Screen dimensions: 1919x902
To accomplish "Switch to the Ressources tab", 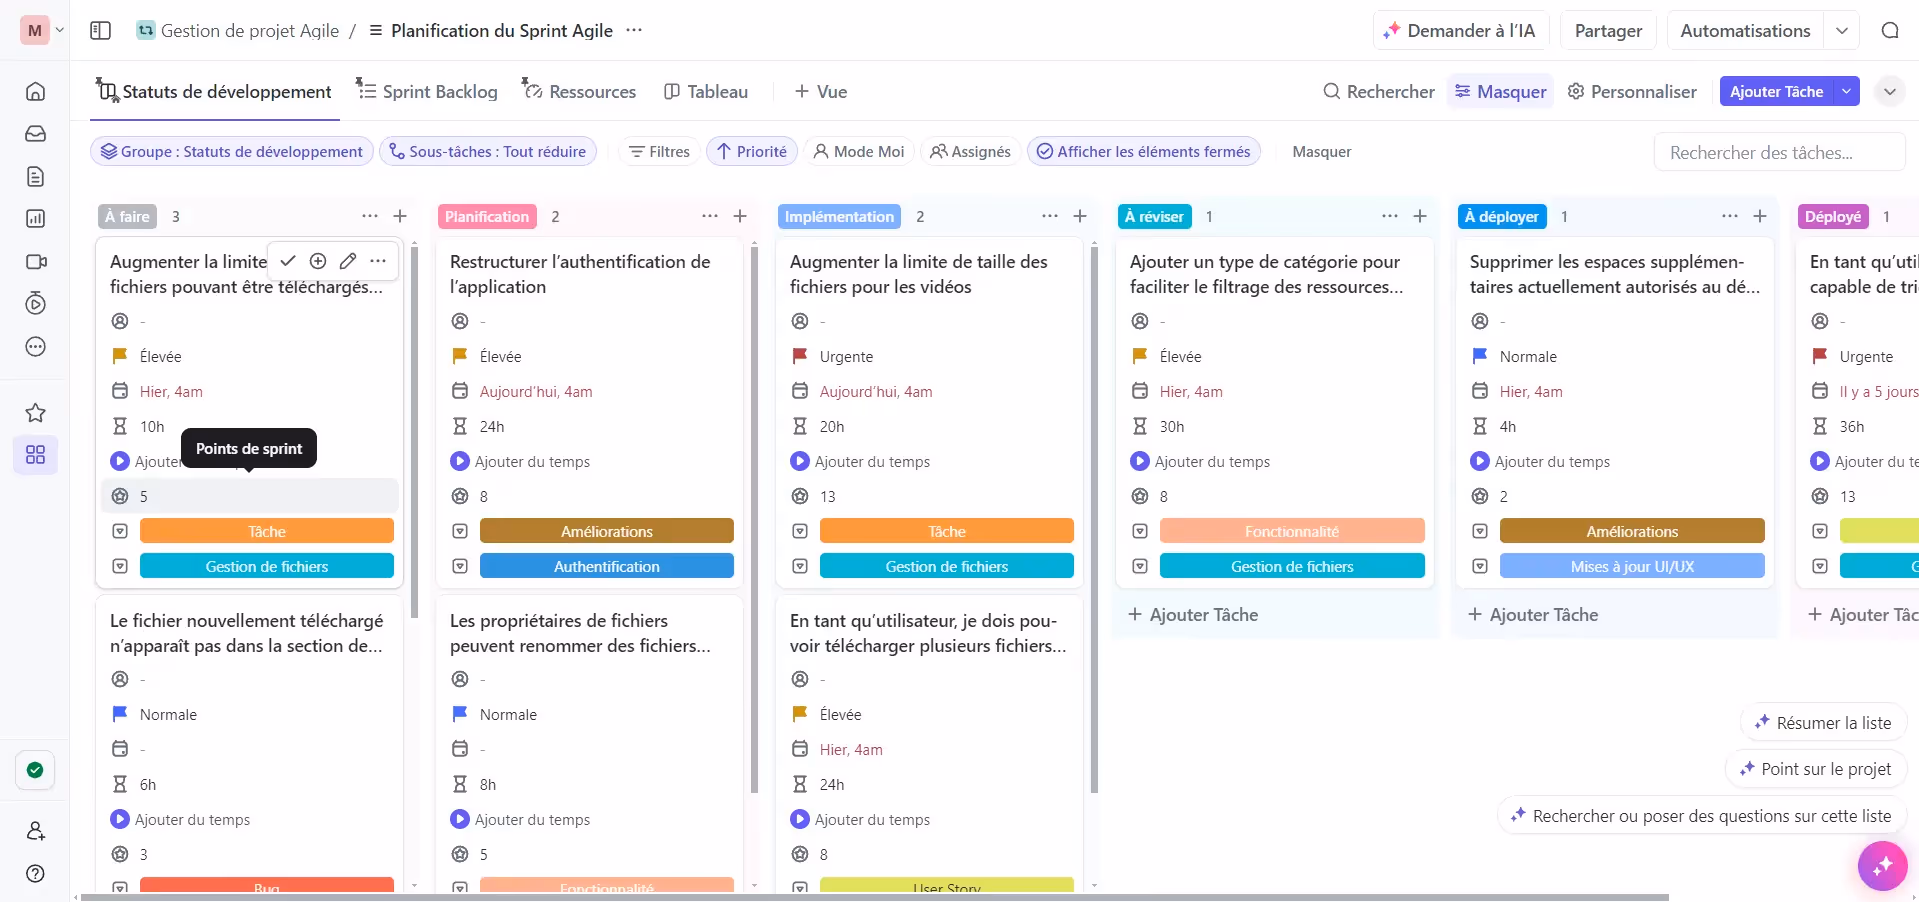I will [x=579, y=92].
